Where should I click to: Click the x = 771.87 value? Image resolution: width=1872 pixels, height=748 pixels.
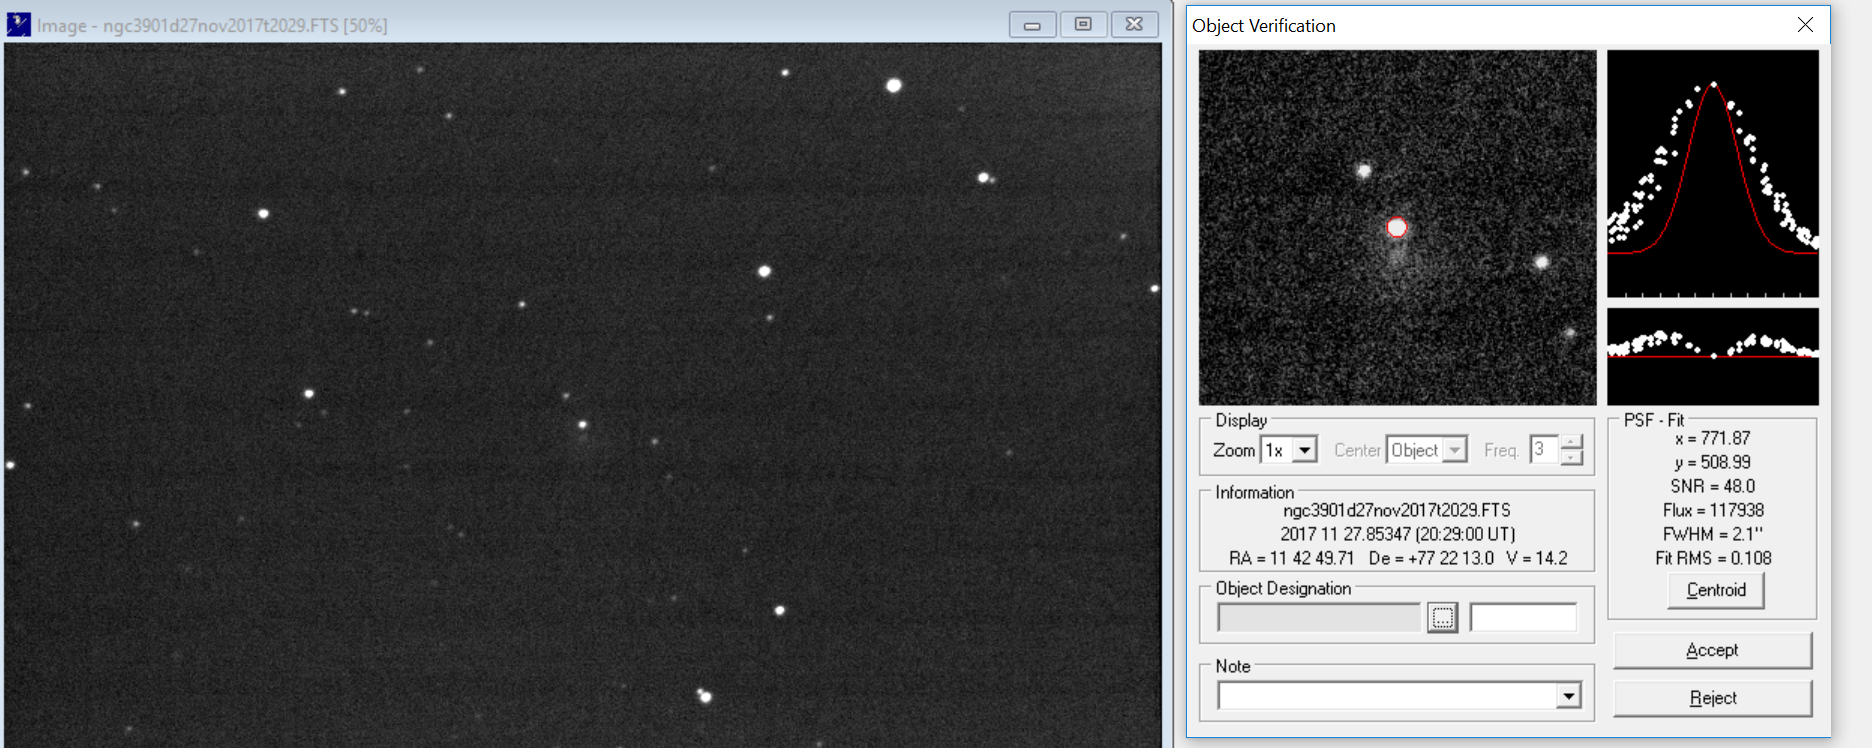1712,439
